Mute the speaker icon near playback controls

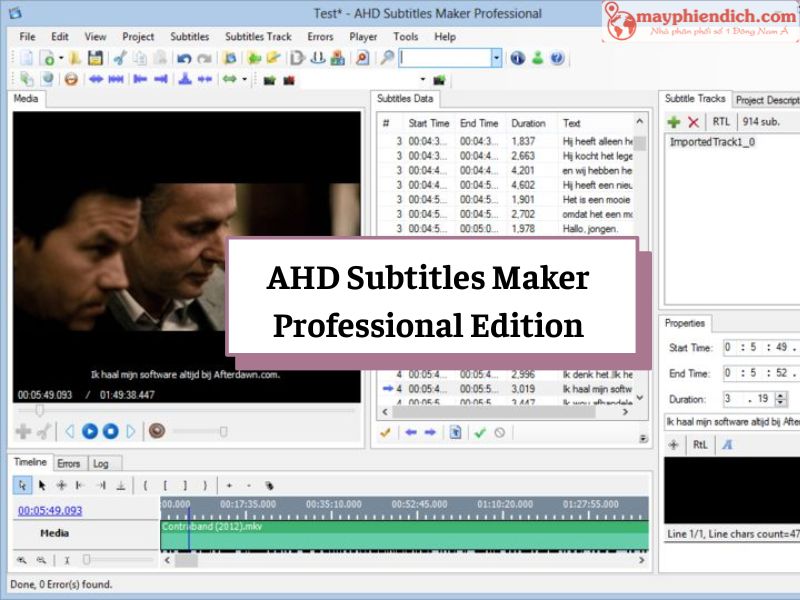pyautogui.click(x=157, y=432)
